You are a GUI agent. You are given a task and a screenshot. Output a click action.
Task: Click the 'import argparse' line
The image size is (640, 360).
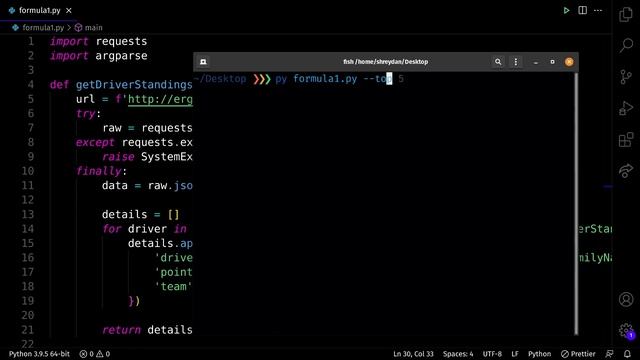(x=98, y=56)
